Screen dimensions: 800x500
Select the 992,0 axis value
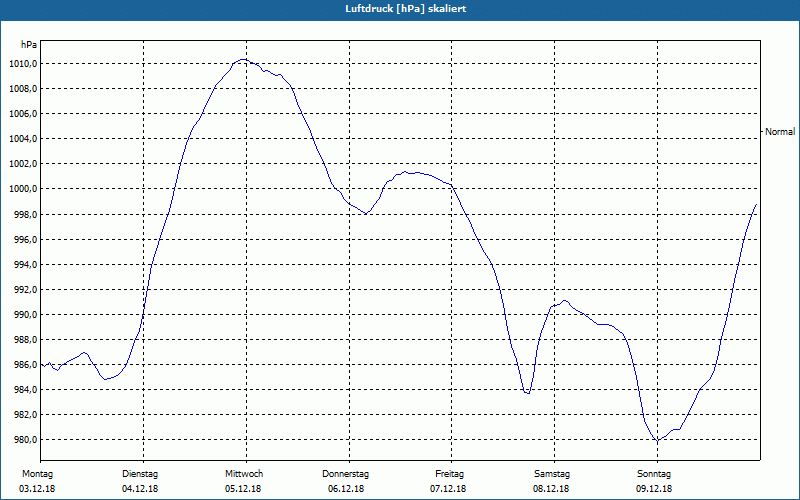(x=25, y=289)
